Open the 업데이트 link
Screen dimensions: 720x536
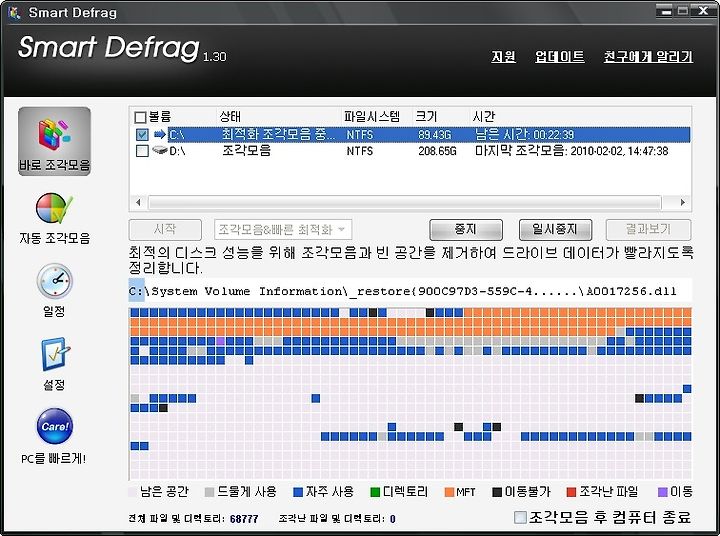point(559,57)
